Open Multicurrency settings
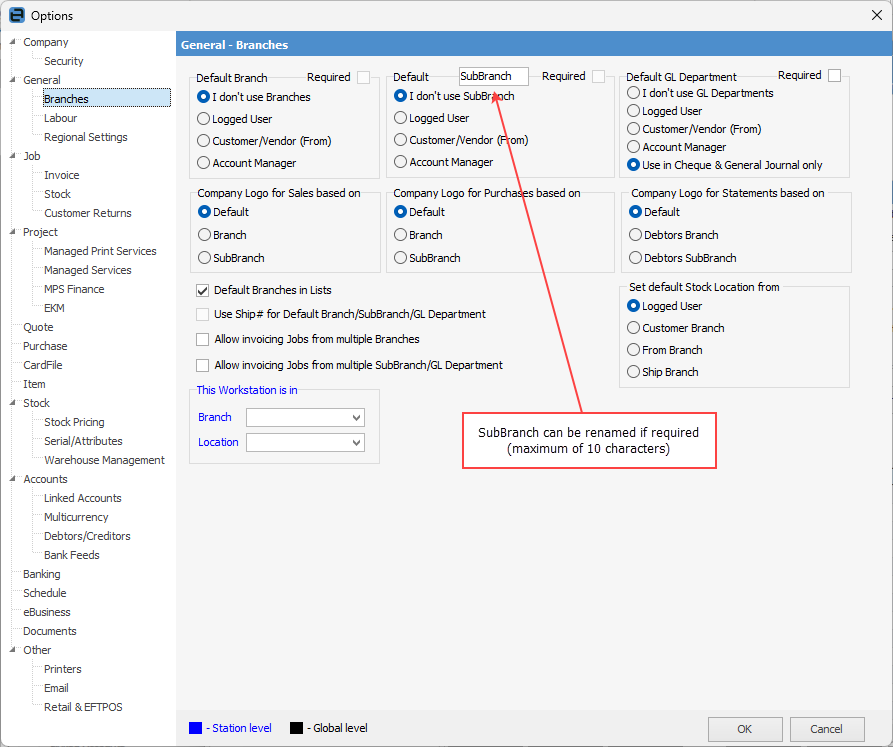The height and width of the screenshot is (747, 893). [x=76, y=517]
